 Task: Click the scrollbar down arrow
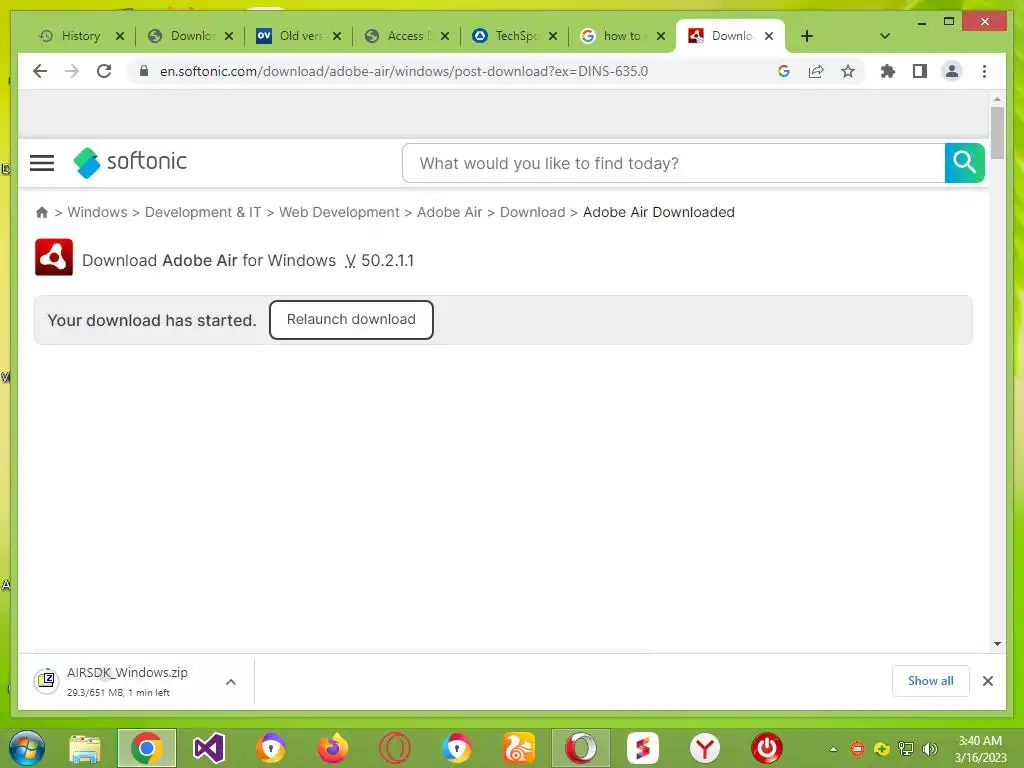point(997,644)
